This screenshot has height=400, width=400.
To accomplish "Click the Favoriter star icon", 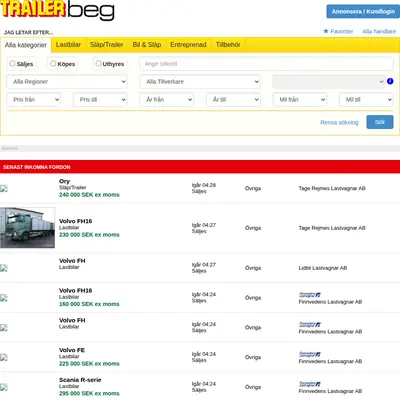I will 326,31.
